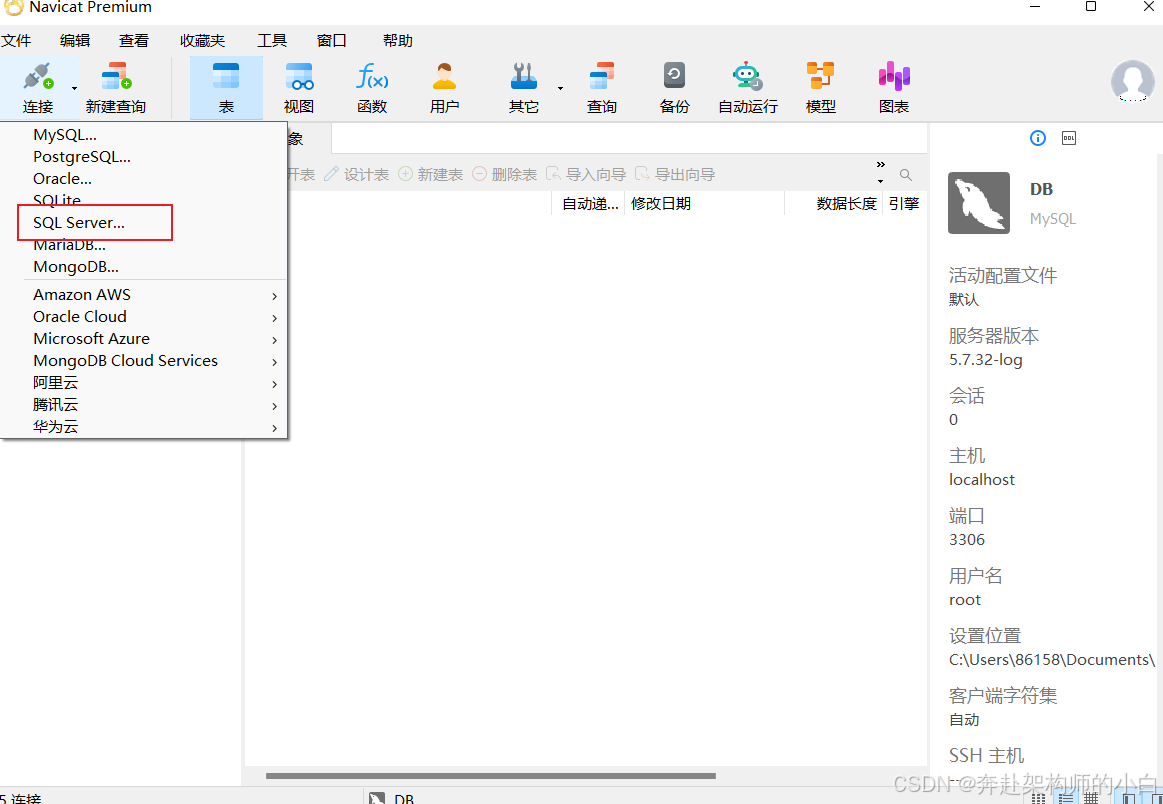Click the localhost host value
Screen dimensions: 1163x804
[981, 480]
